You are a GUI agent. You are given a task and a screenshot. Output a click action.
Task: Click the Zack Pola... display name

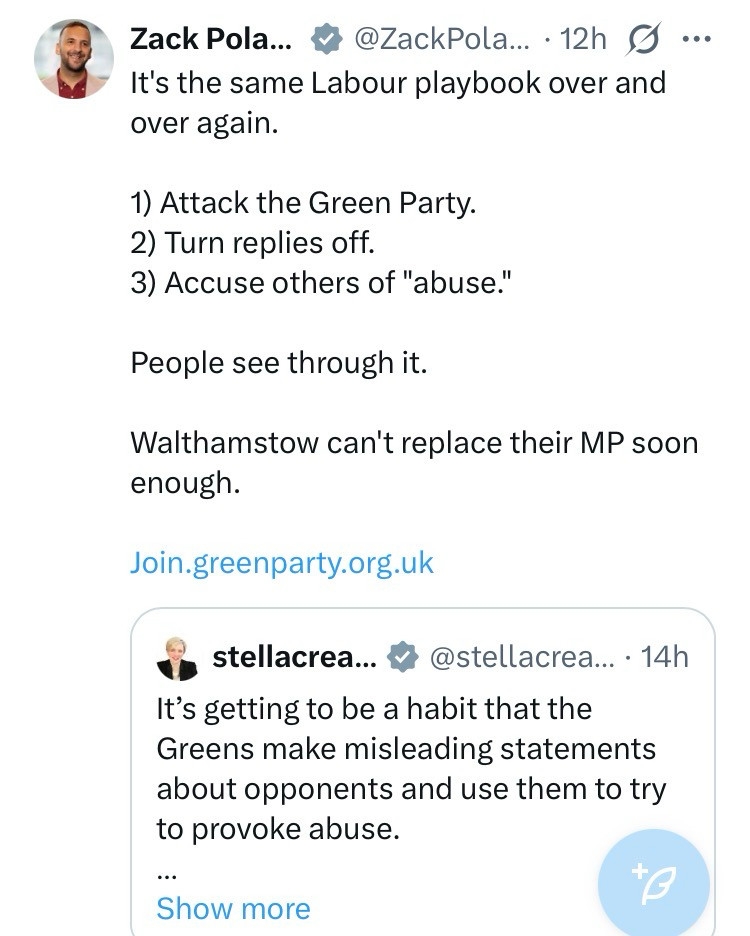tap(211, 38)
